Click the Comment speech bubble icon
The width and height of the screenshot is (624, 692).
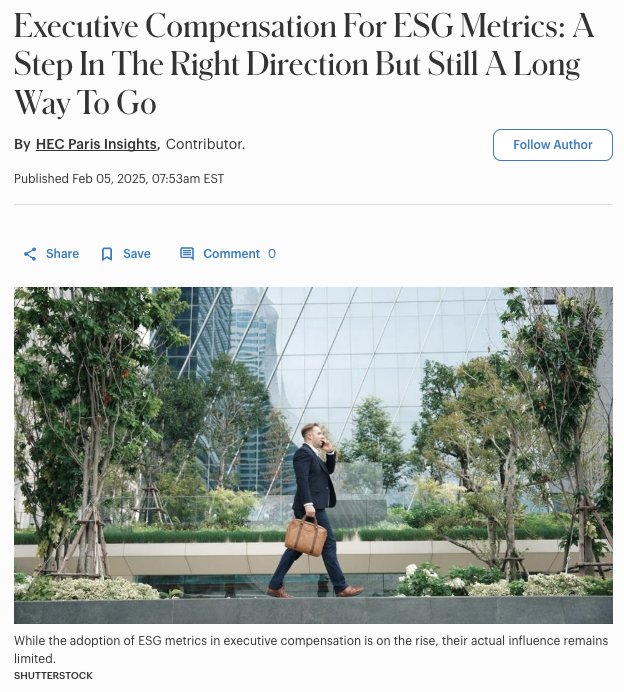pyautogui.click(x=187, y=254)
